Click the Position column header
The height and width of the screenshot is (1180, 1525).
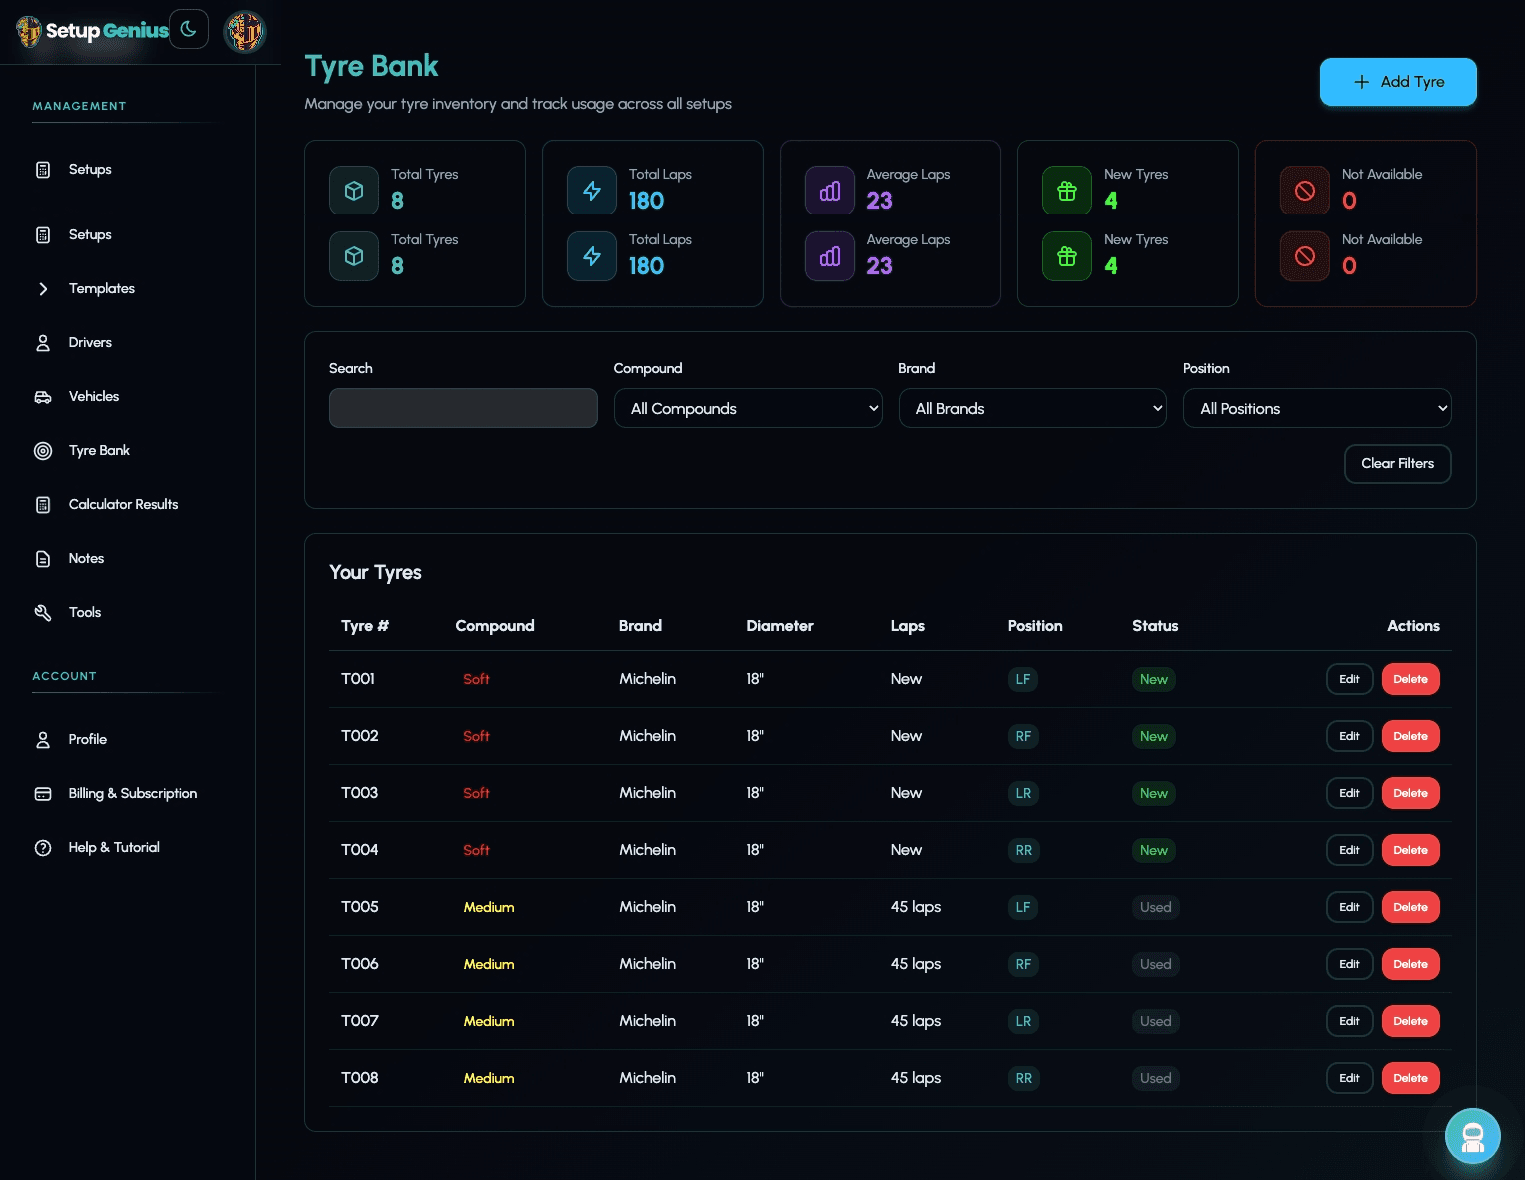1035,626
